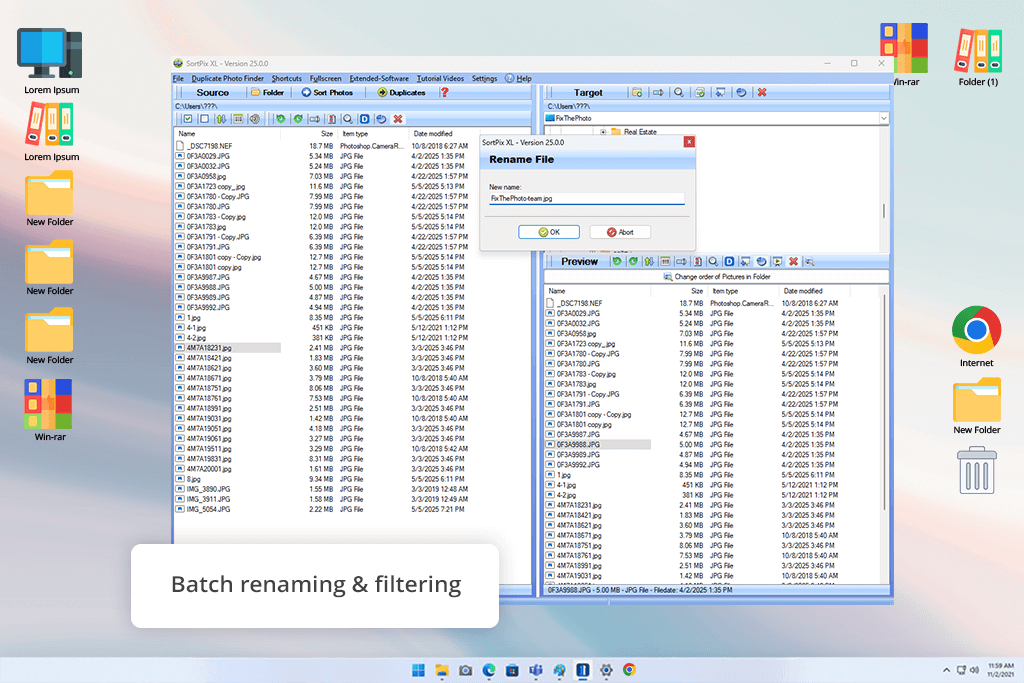Click Abort in Rename File dialog
The width and height of the screenshot is (1024, 683).
(620, 232)
